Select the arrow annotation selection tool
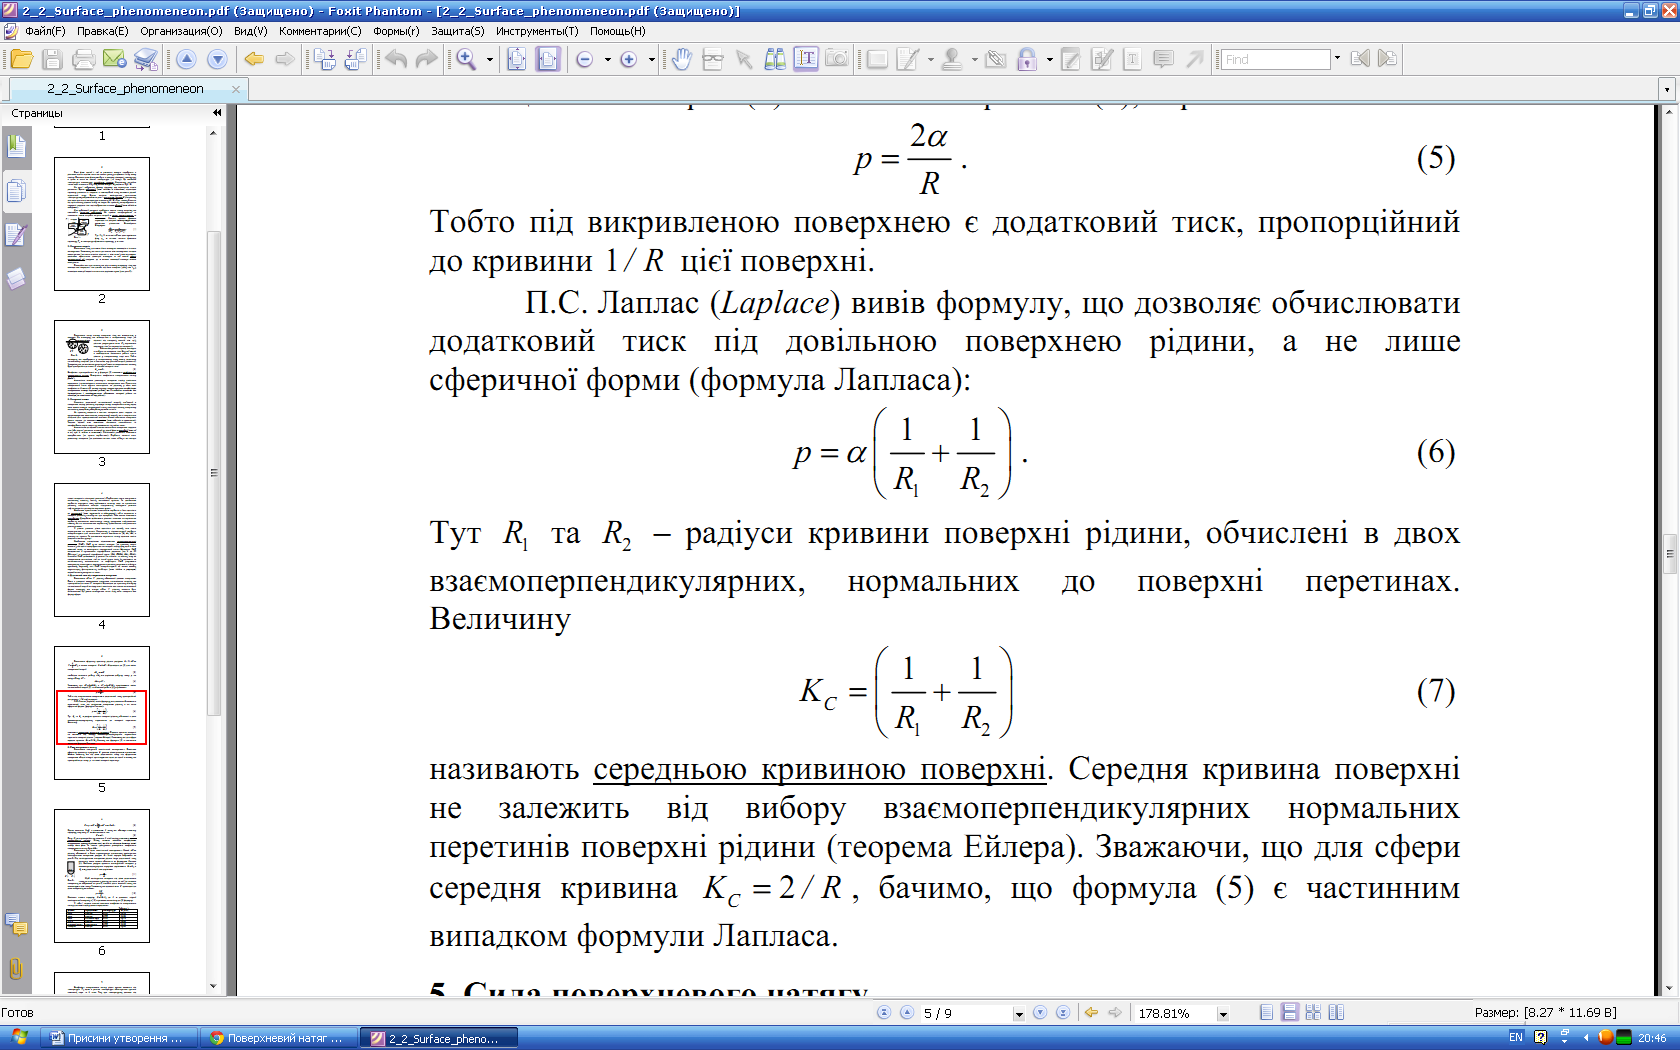Screen dimensions: 1680x1050 (744, 60)
